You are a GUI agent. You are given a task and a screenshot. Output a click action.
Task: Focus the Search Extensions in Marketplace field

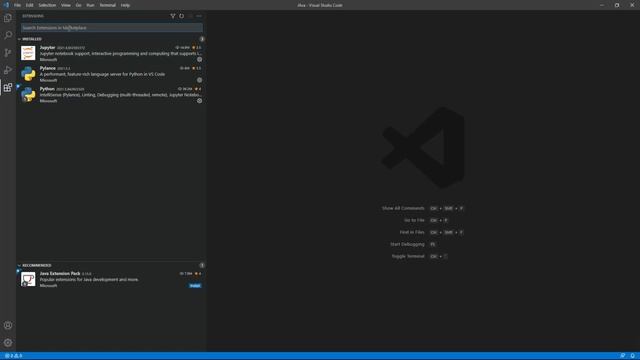pyautogui.click(x=112, y=28)
